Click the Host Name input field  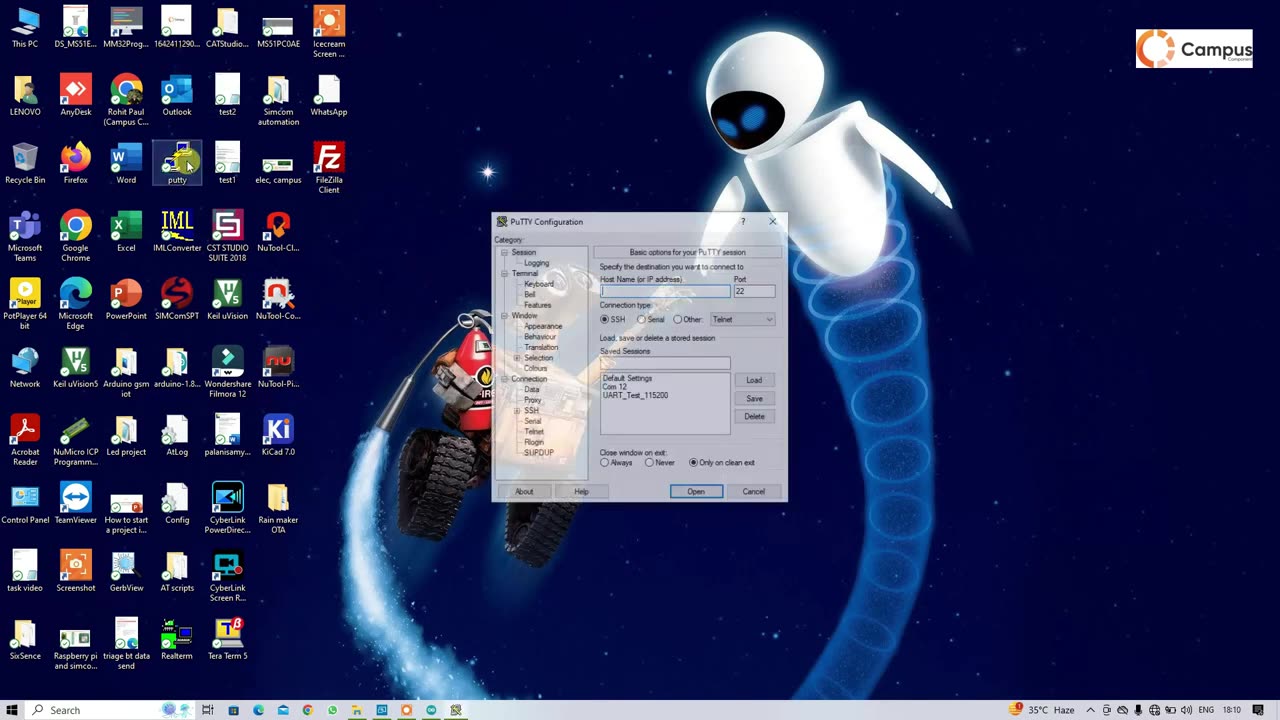coord(665,291)
